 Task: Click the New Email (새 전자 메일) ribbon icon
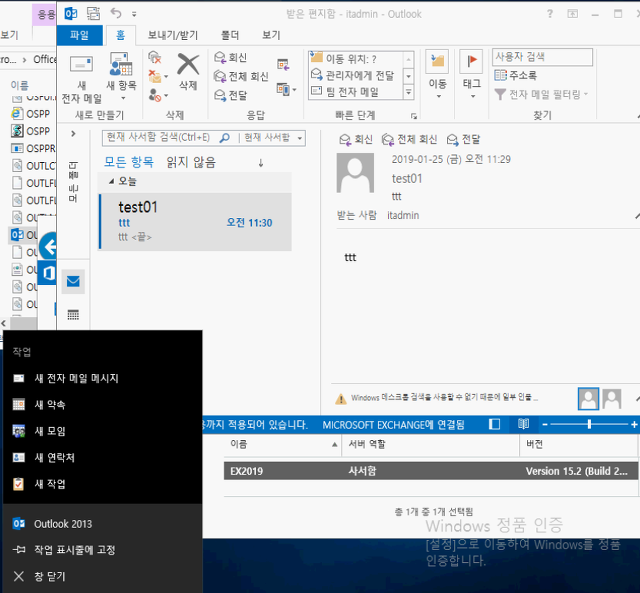click(81, 78)
